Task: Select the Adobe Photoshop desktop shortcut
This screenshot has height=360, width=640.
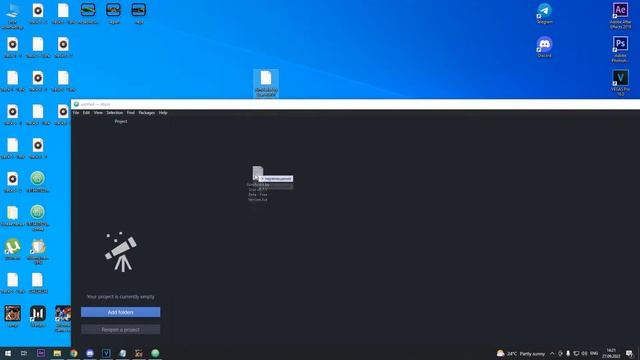Action: pyautogui.click(x=620, y=49)
